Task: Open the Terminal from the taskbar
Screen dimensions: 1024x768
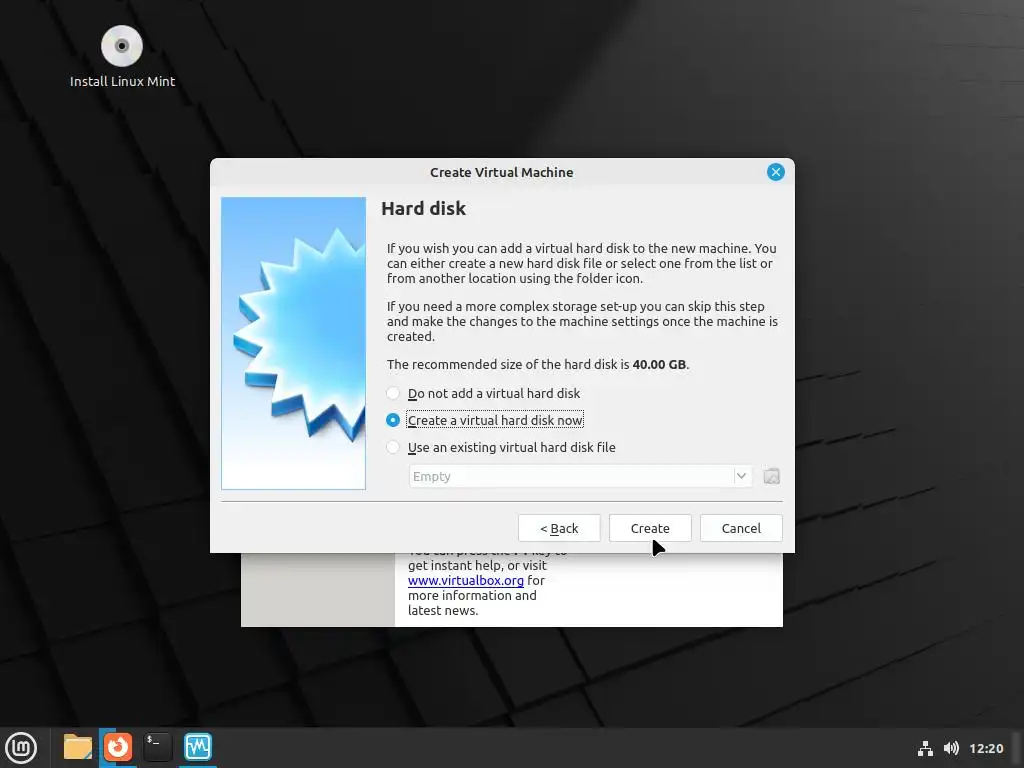Action: [157, 747]
